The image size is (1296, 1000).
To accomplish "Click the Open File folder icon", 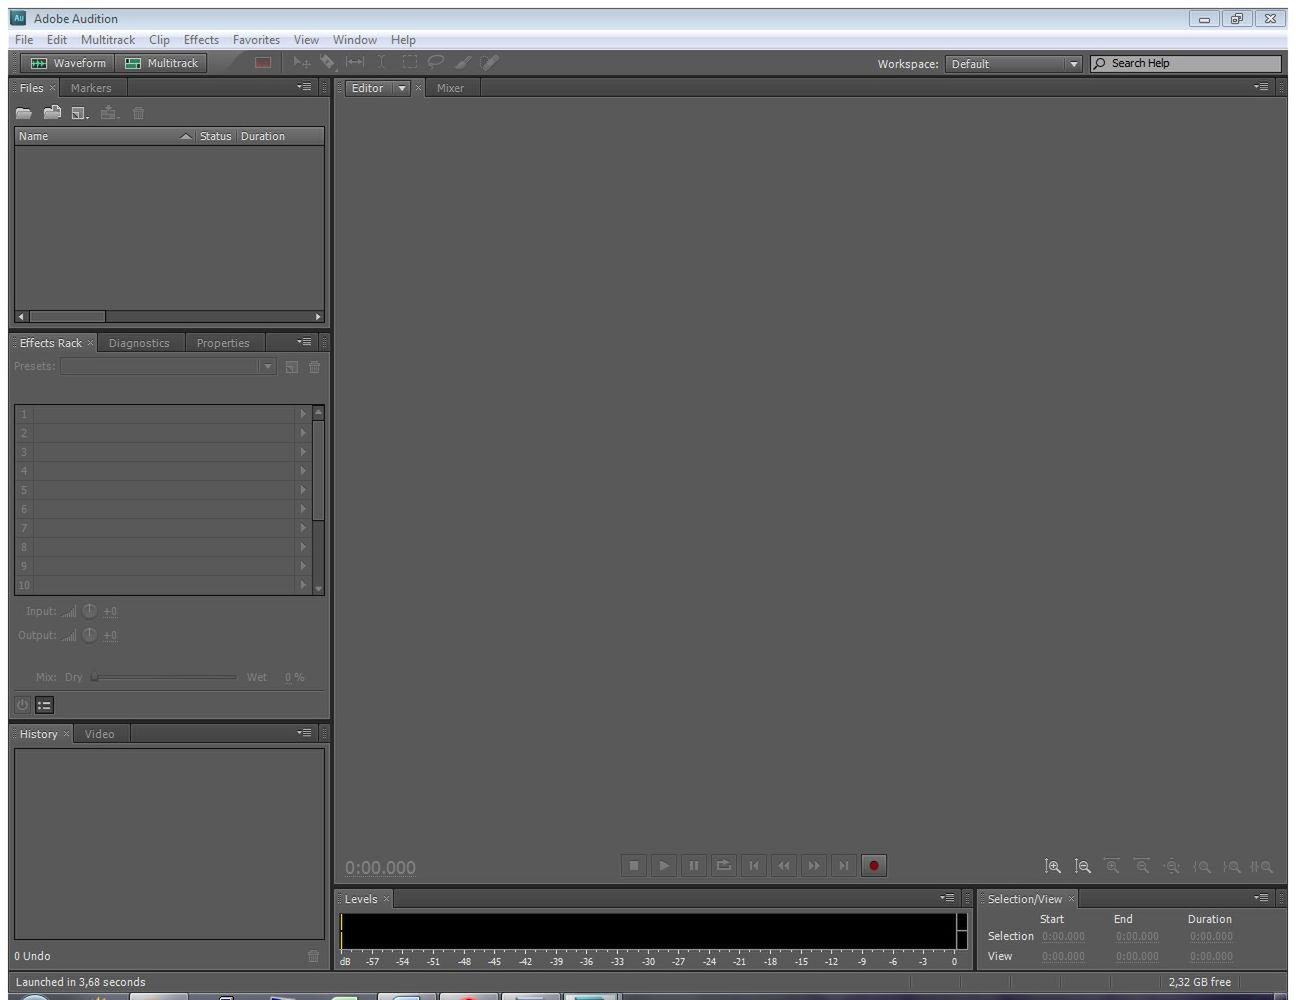I will (23, 113).
